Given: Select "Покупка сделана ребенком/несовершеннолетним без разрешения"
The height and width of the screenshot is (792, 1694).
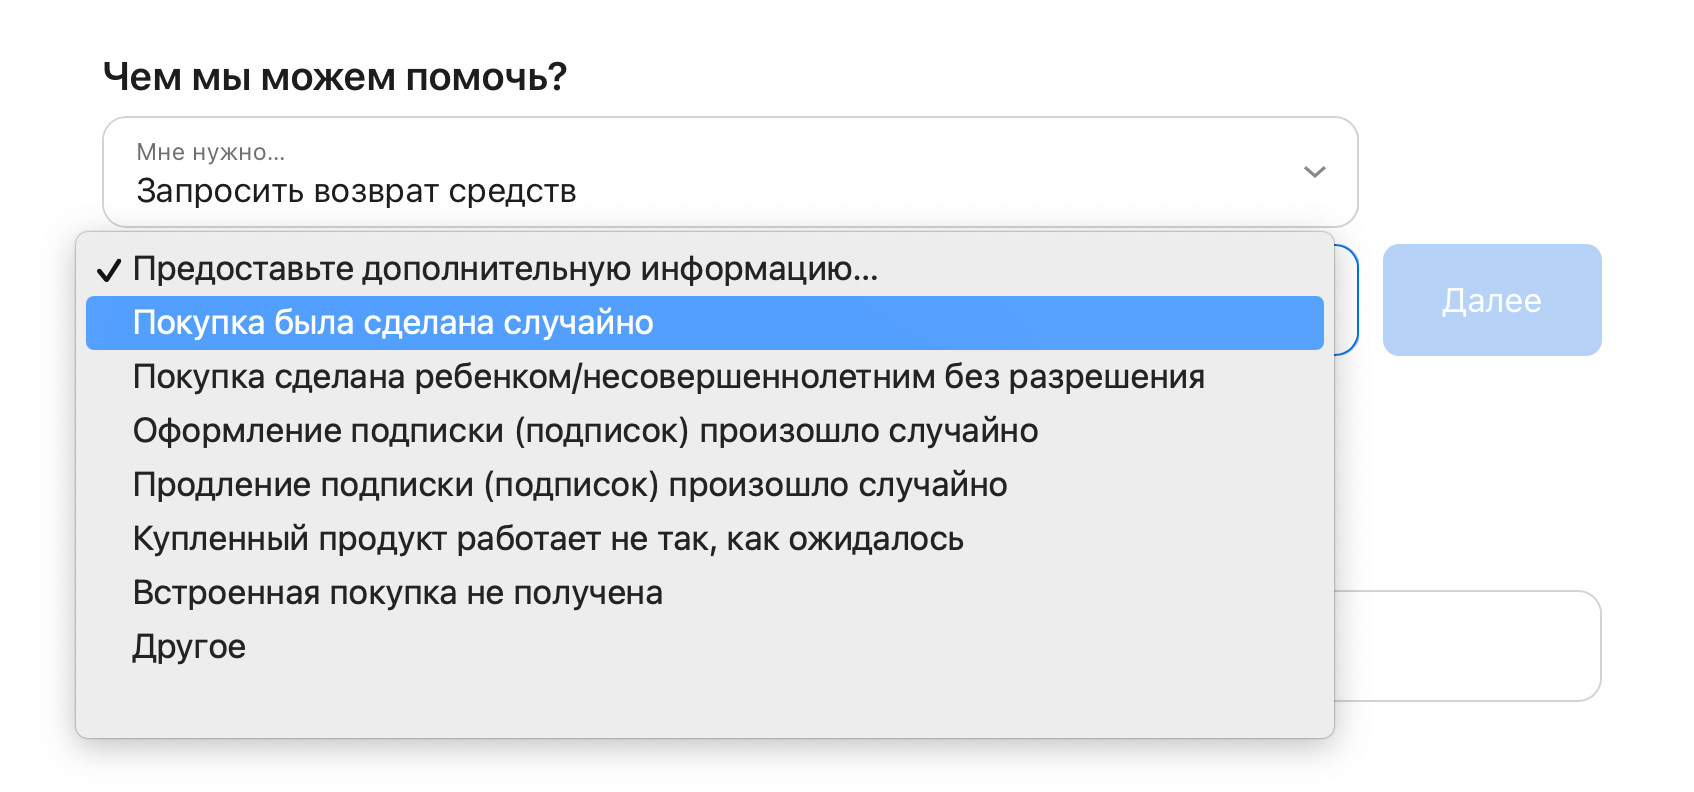Looking at the screenshot, I should (x=668, y=377).
